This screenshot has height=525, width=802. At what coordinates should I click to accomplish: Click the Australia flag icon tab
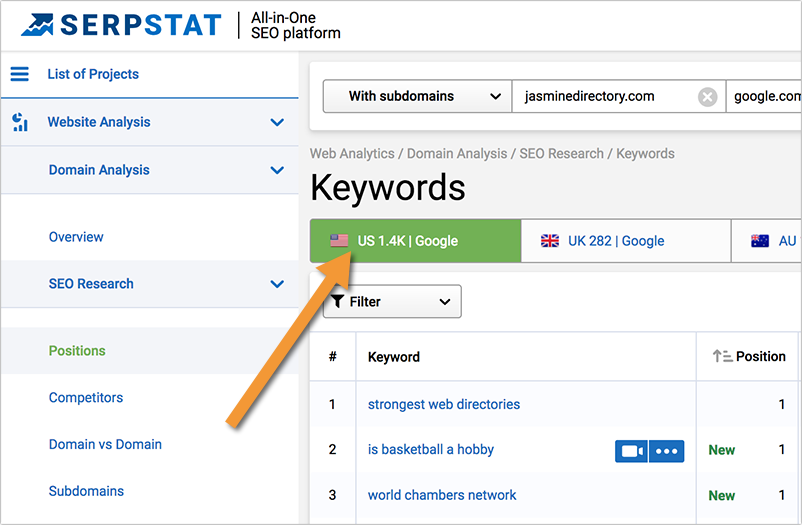pyautogui.click(x=760, y=241)
